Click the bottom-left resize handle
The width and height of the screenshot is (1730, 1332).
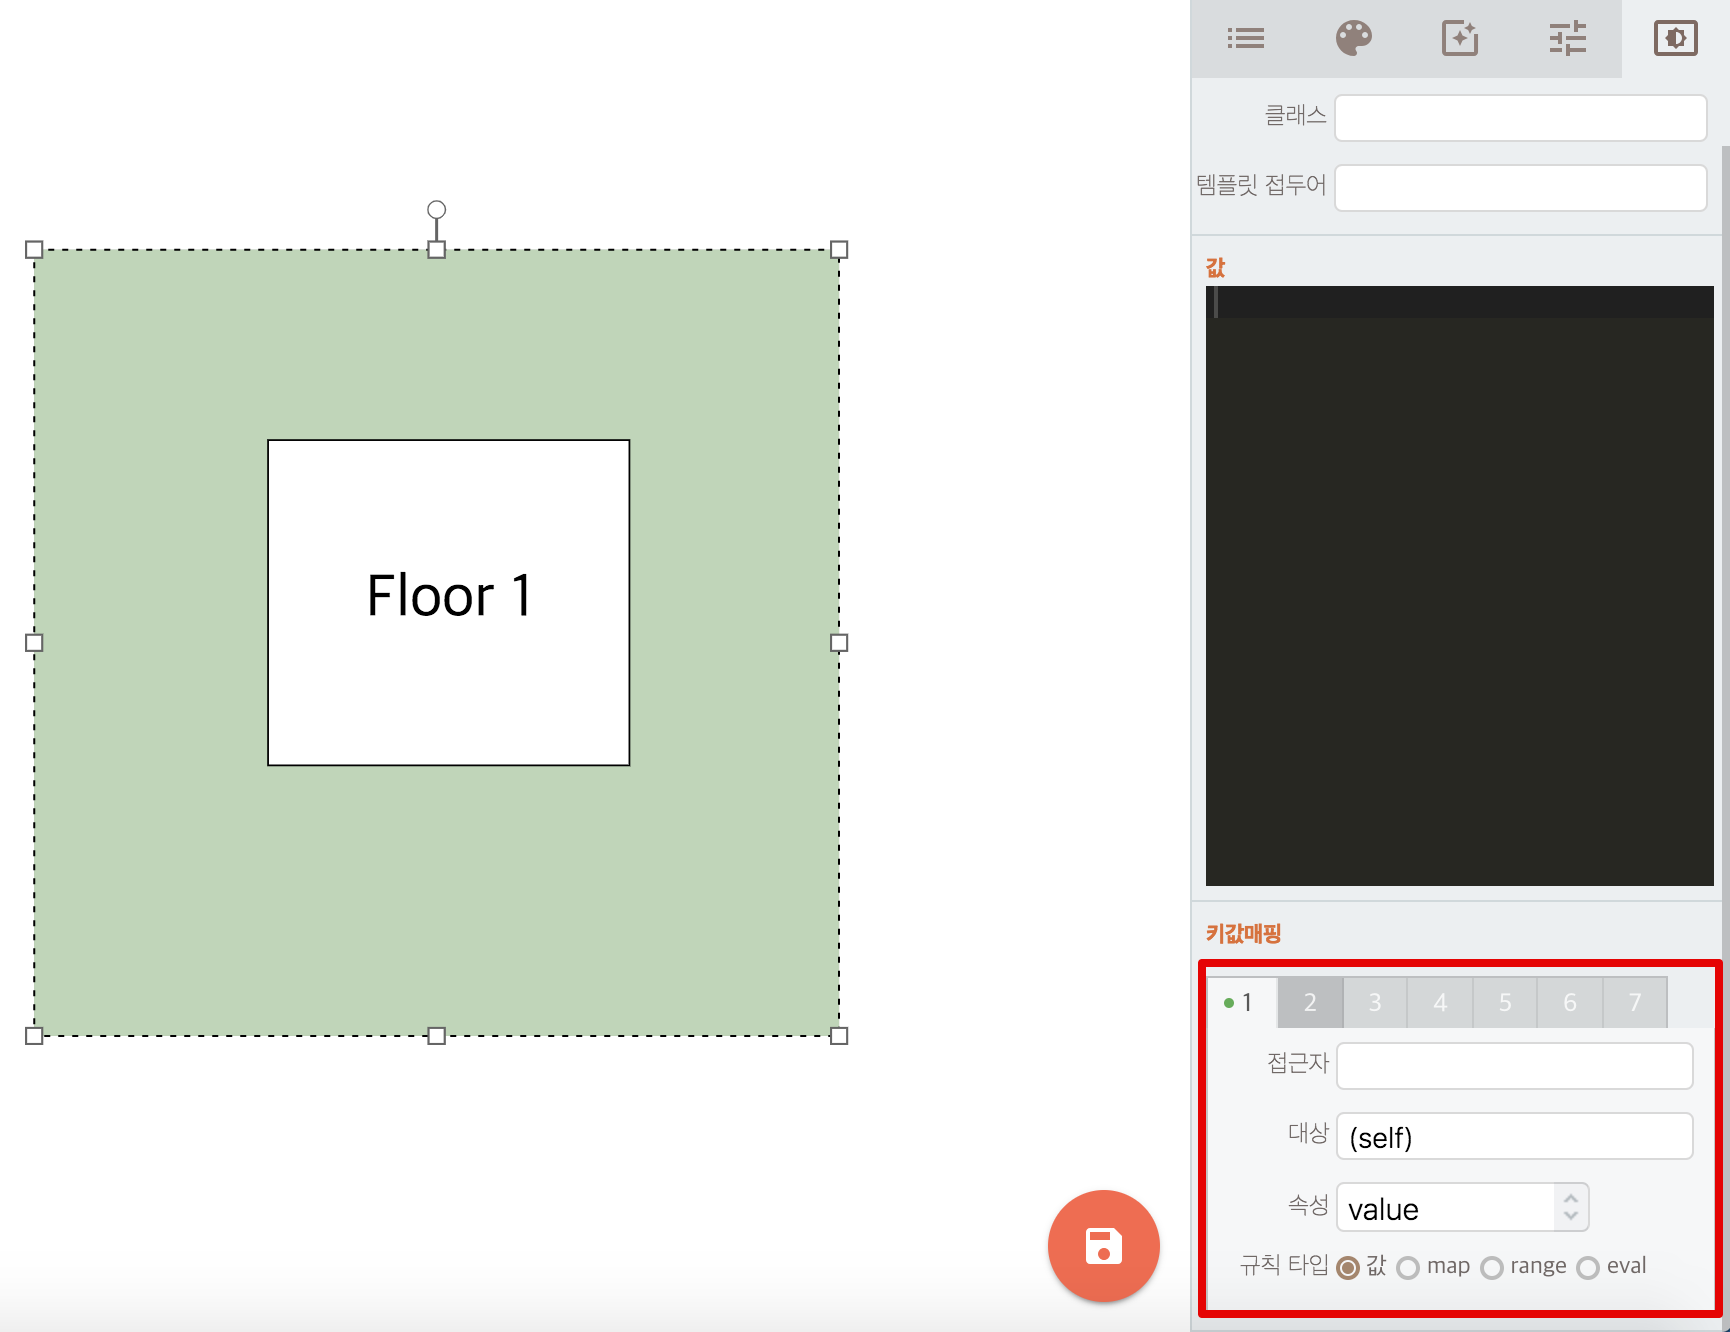34,1036
